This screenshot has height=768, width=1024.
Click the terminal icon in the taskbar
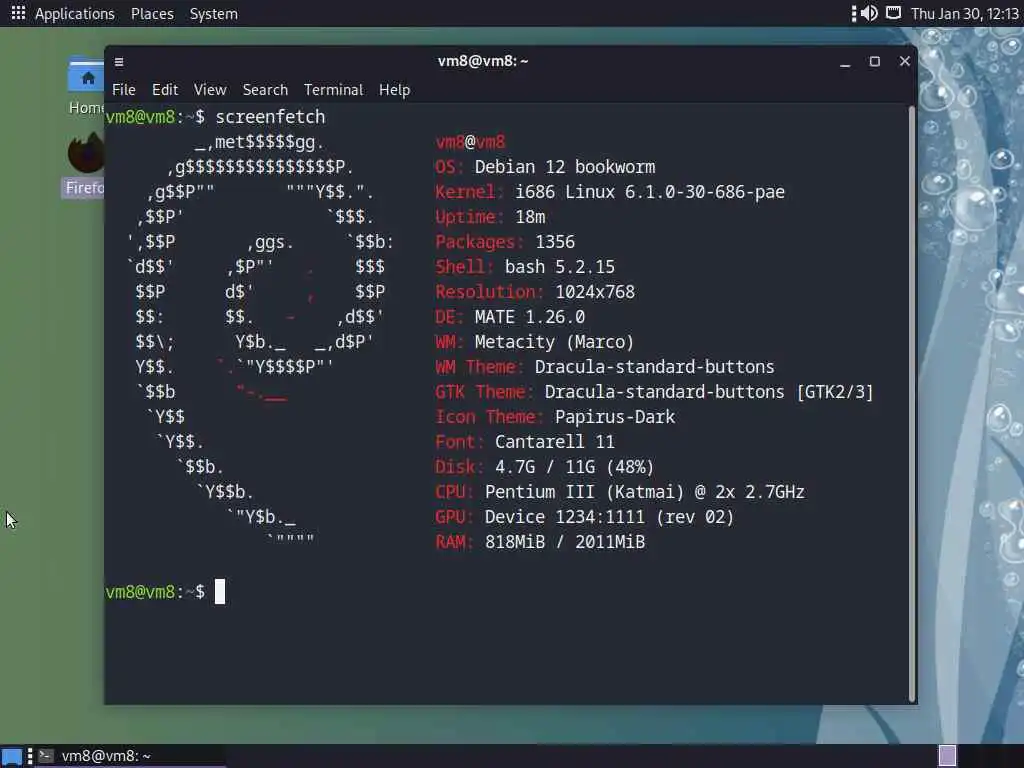46,756
